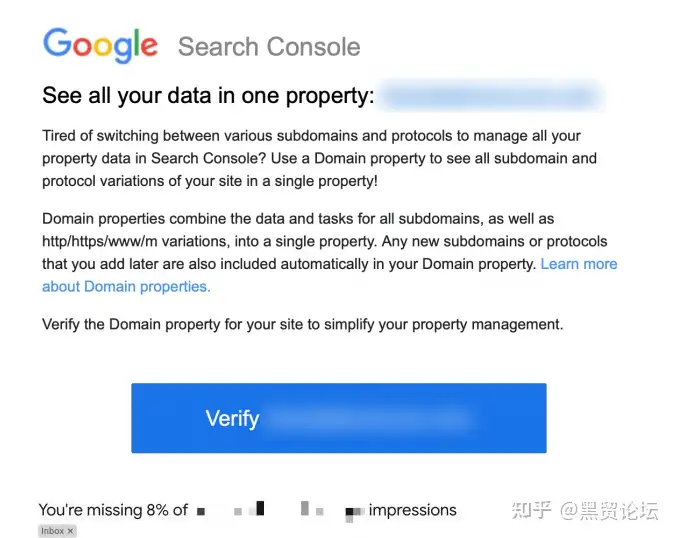Click the Google logo
Screen dimensions: 675x538
coord(100,45)
